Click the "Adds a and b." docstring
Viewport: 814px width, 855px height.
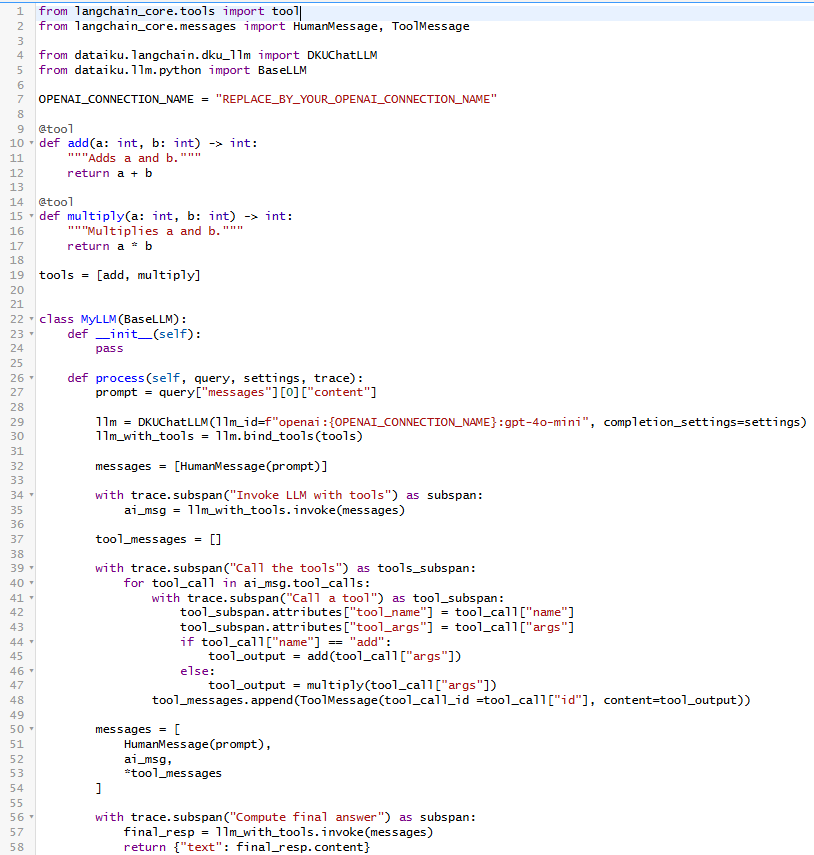pos(134,158)
